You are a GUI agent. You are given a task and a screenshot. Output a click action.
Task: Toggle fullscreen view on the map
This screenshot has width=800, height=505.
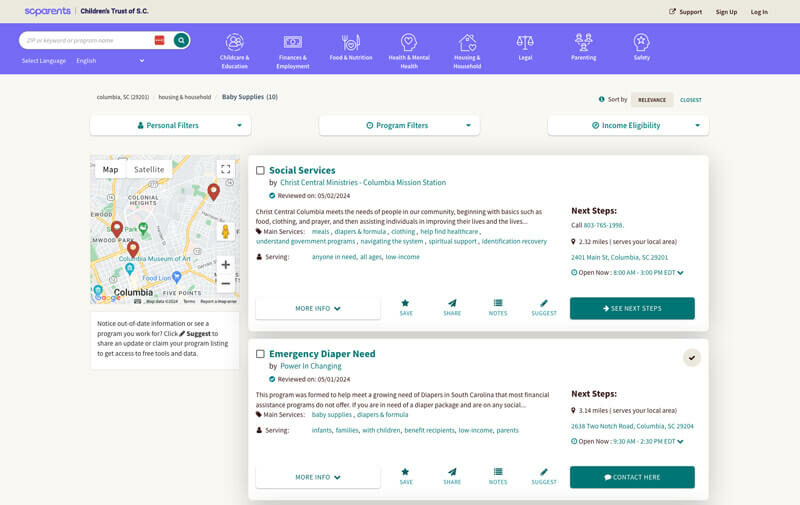pyautogui.click(x=226, y=169)
